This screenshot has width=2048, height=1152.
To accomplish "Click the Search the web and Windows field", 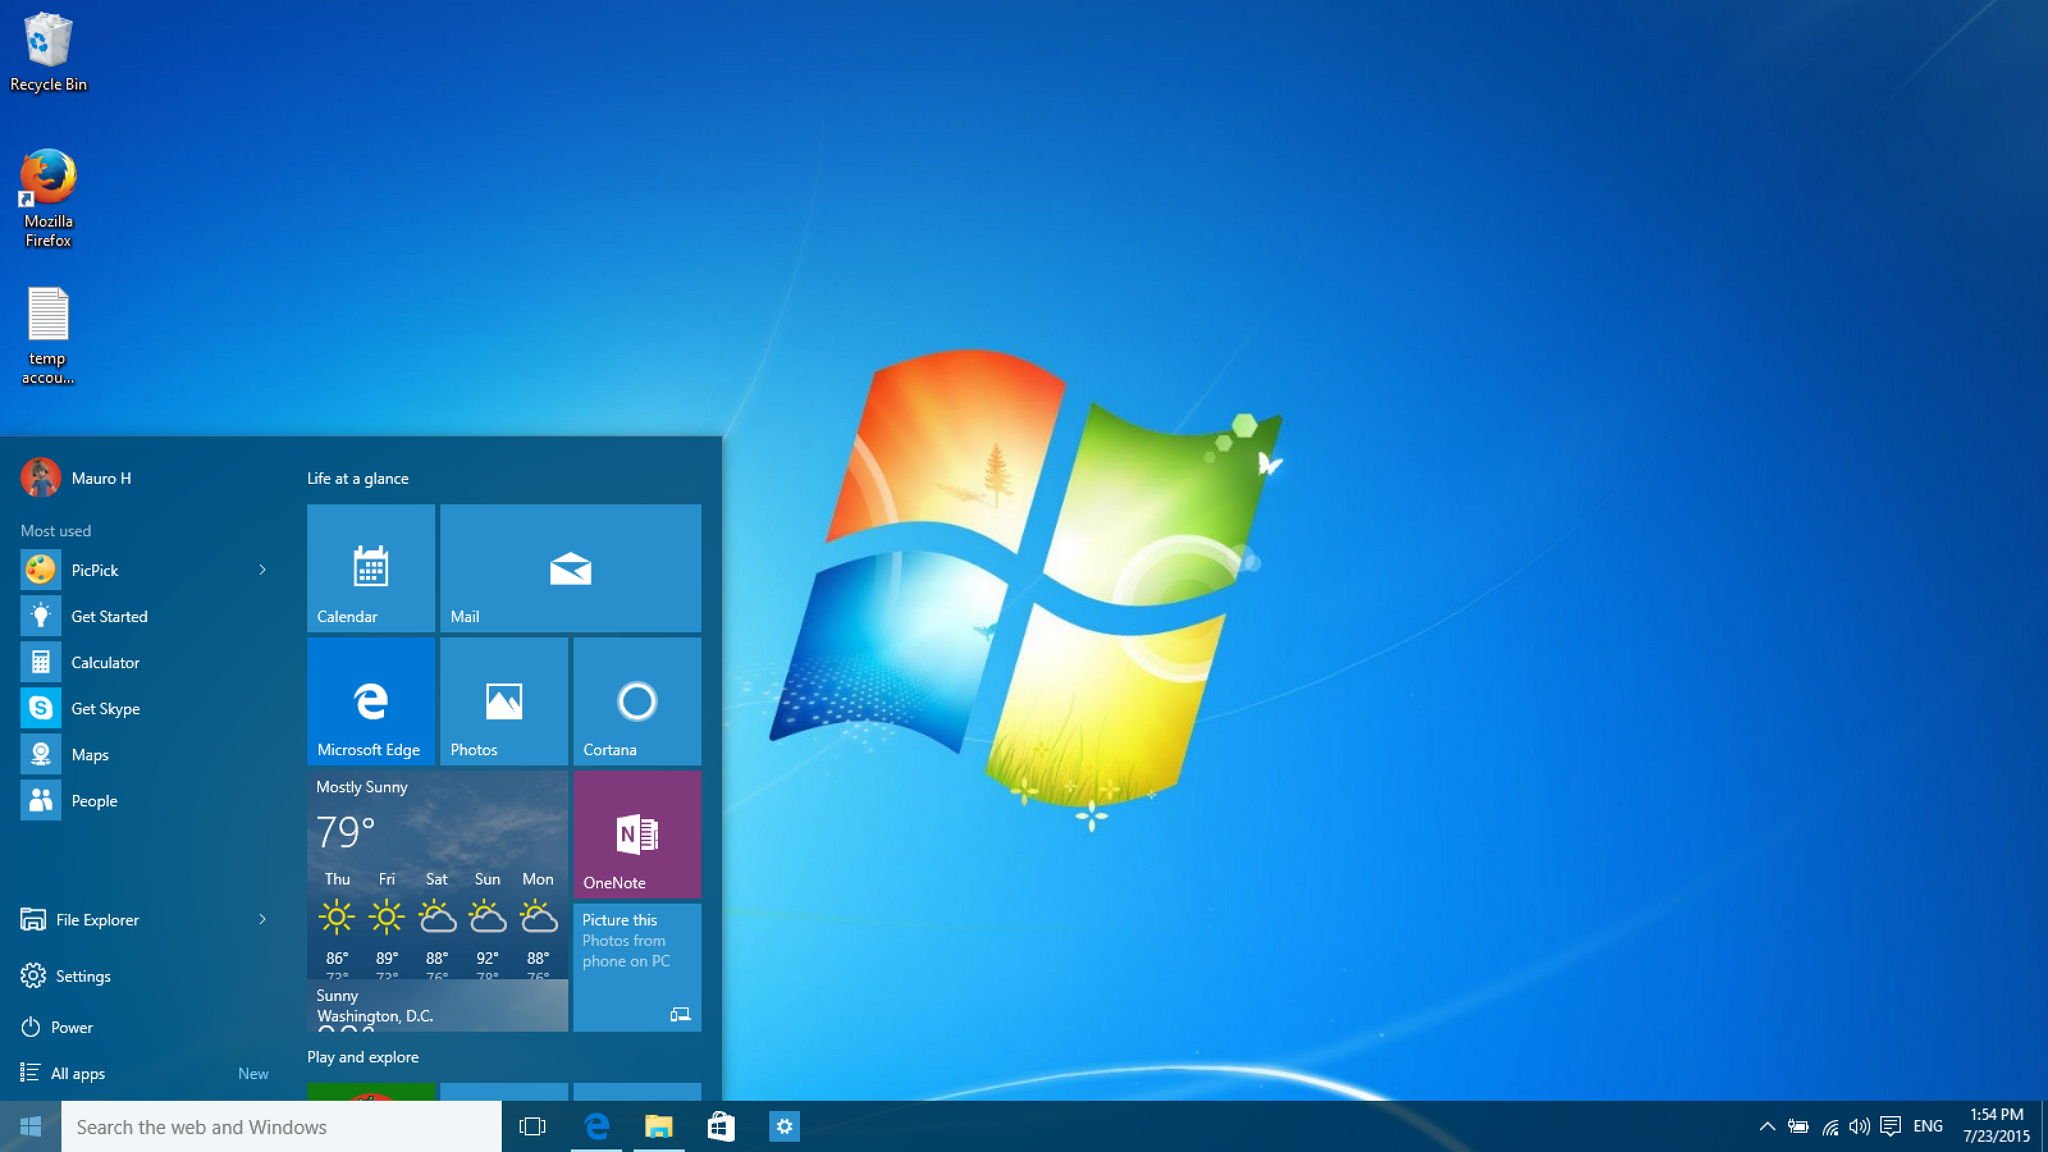I will 280,1125.
